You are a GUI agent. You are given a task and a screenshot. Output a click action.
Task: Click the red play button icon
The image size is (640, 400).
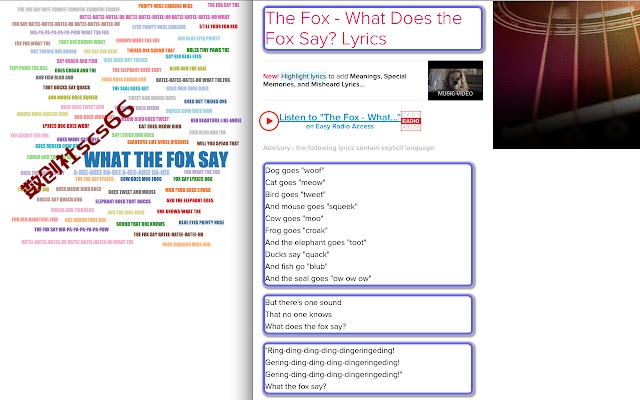[x=269, y=121]
